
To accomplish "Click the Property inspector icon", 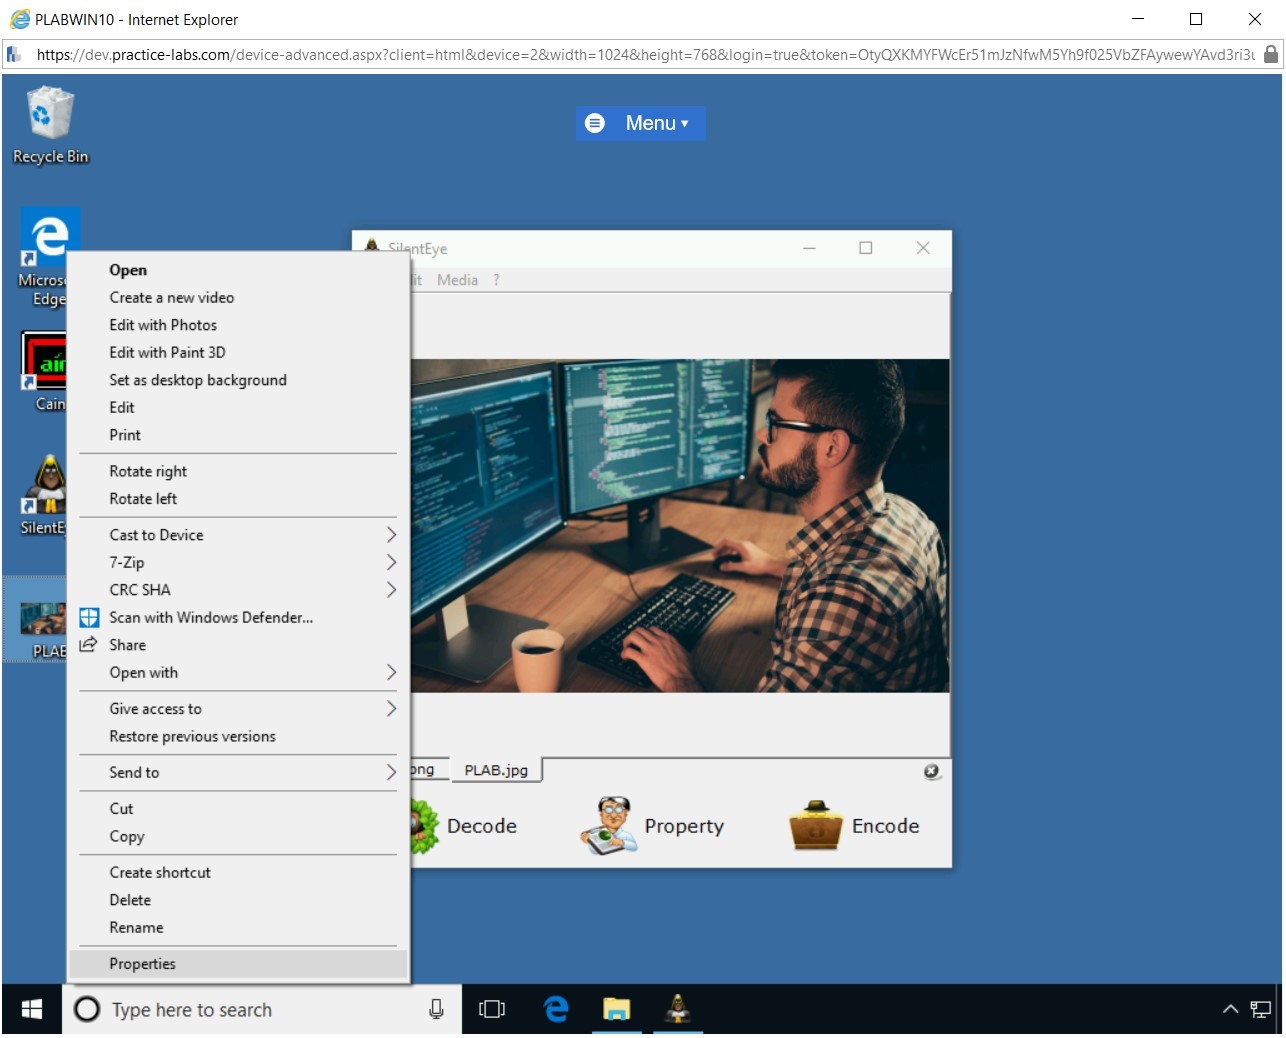I will [612, 826].
